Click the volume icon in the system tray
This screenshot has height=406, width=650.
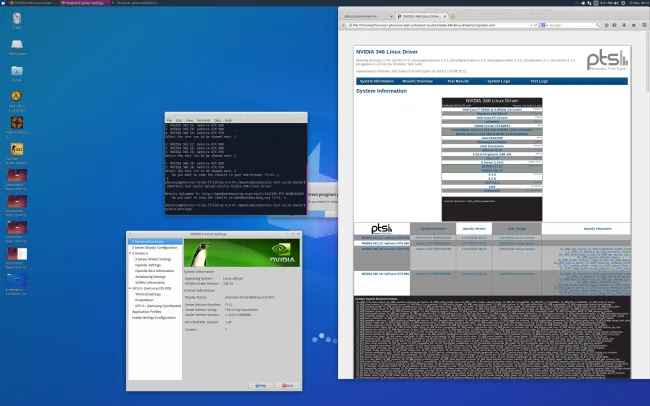[x=616, y=2]
